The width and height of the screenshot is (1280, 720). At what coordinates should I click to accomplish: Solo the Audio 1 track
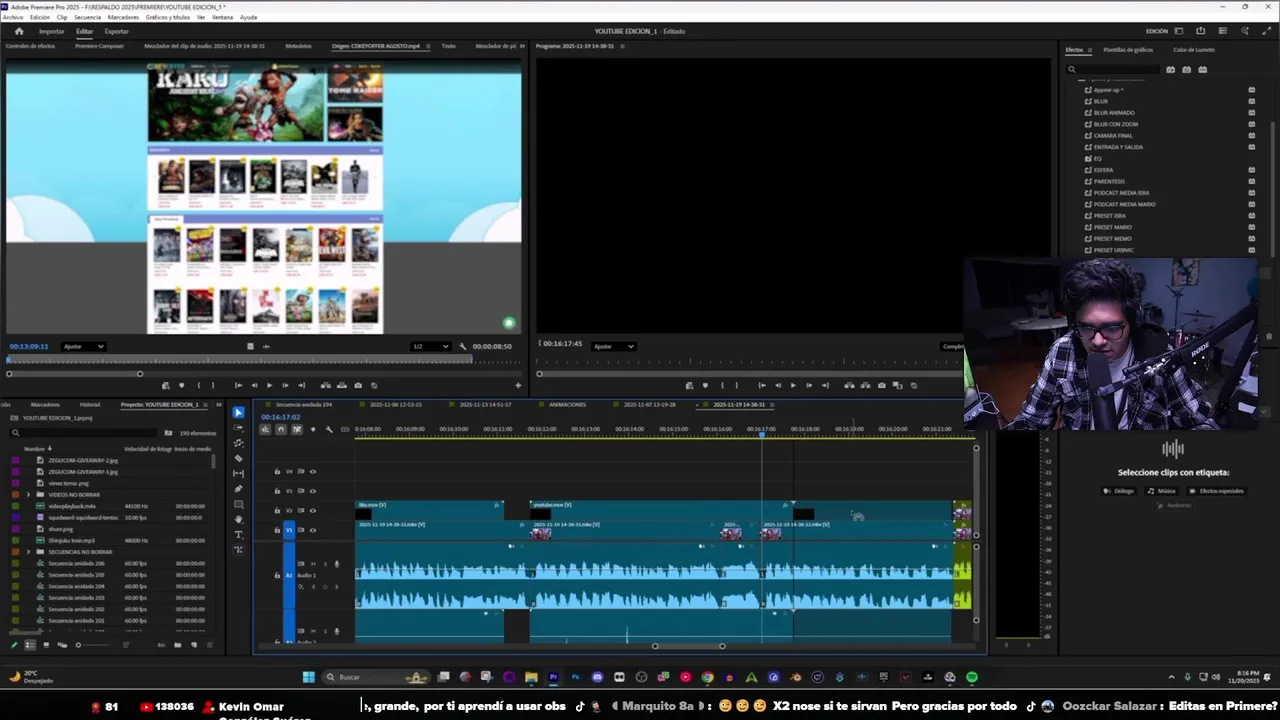324,564
